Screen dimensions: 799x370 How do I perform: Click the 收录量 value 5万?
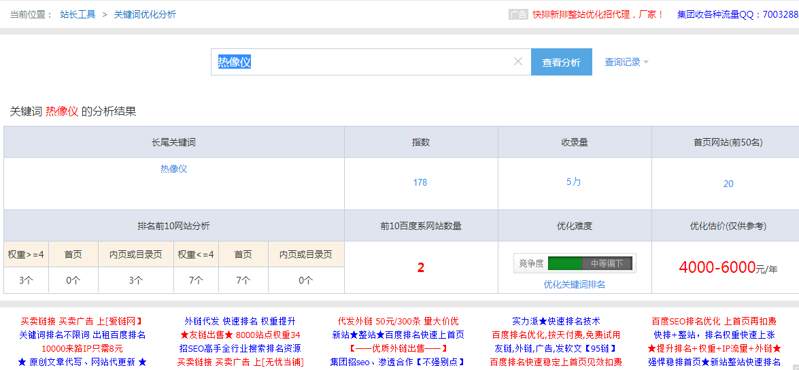pyautogui.click(x=573, y=182)
